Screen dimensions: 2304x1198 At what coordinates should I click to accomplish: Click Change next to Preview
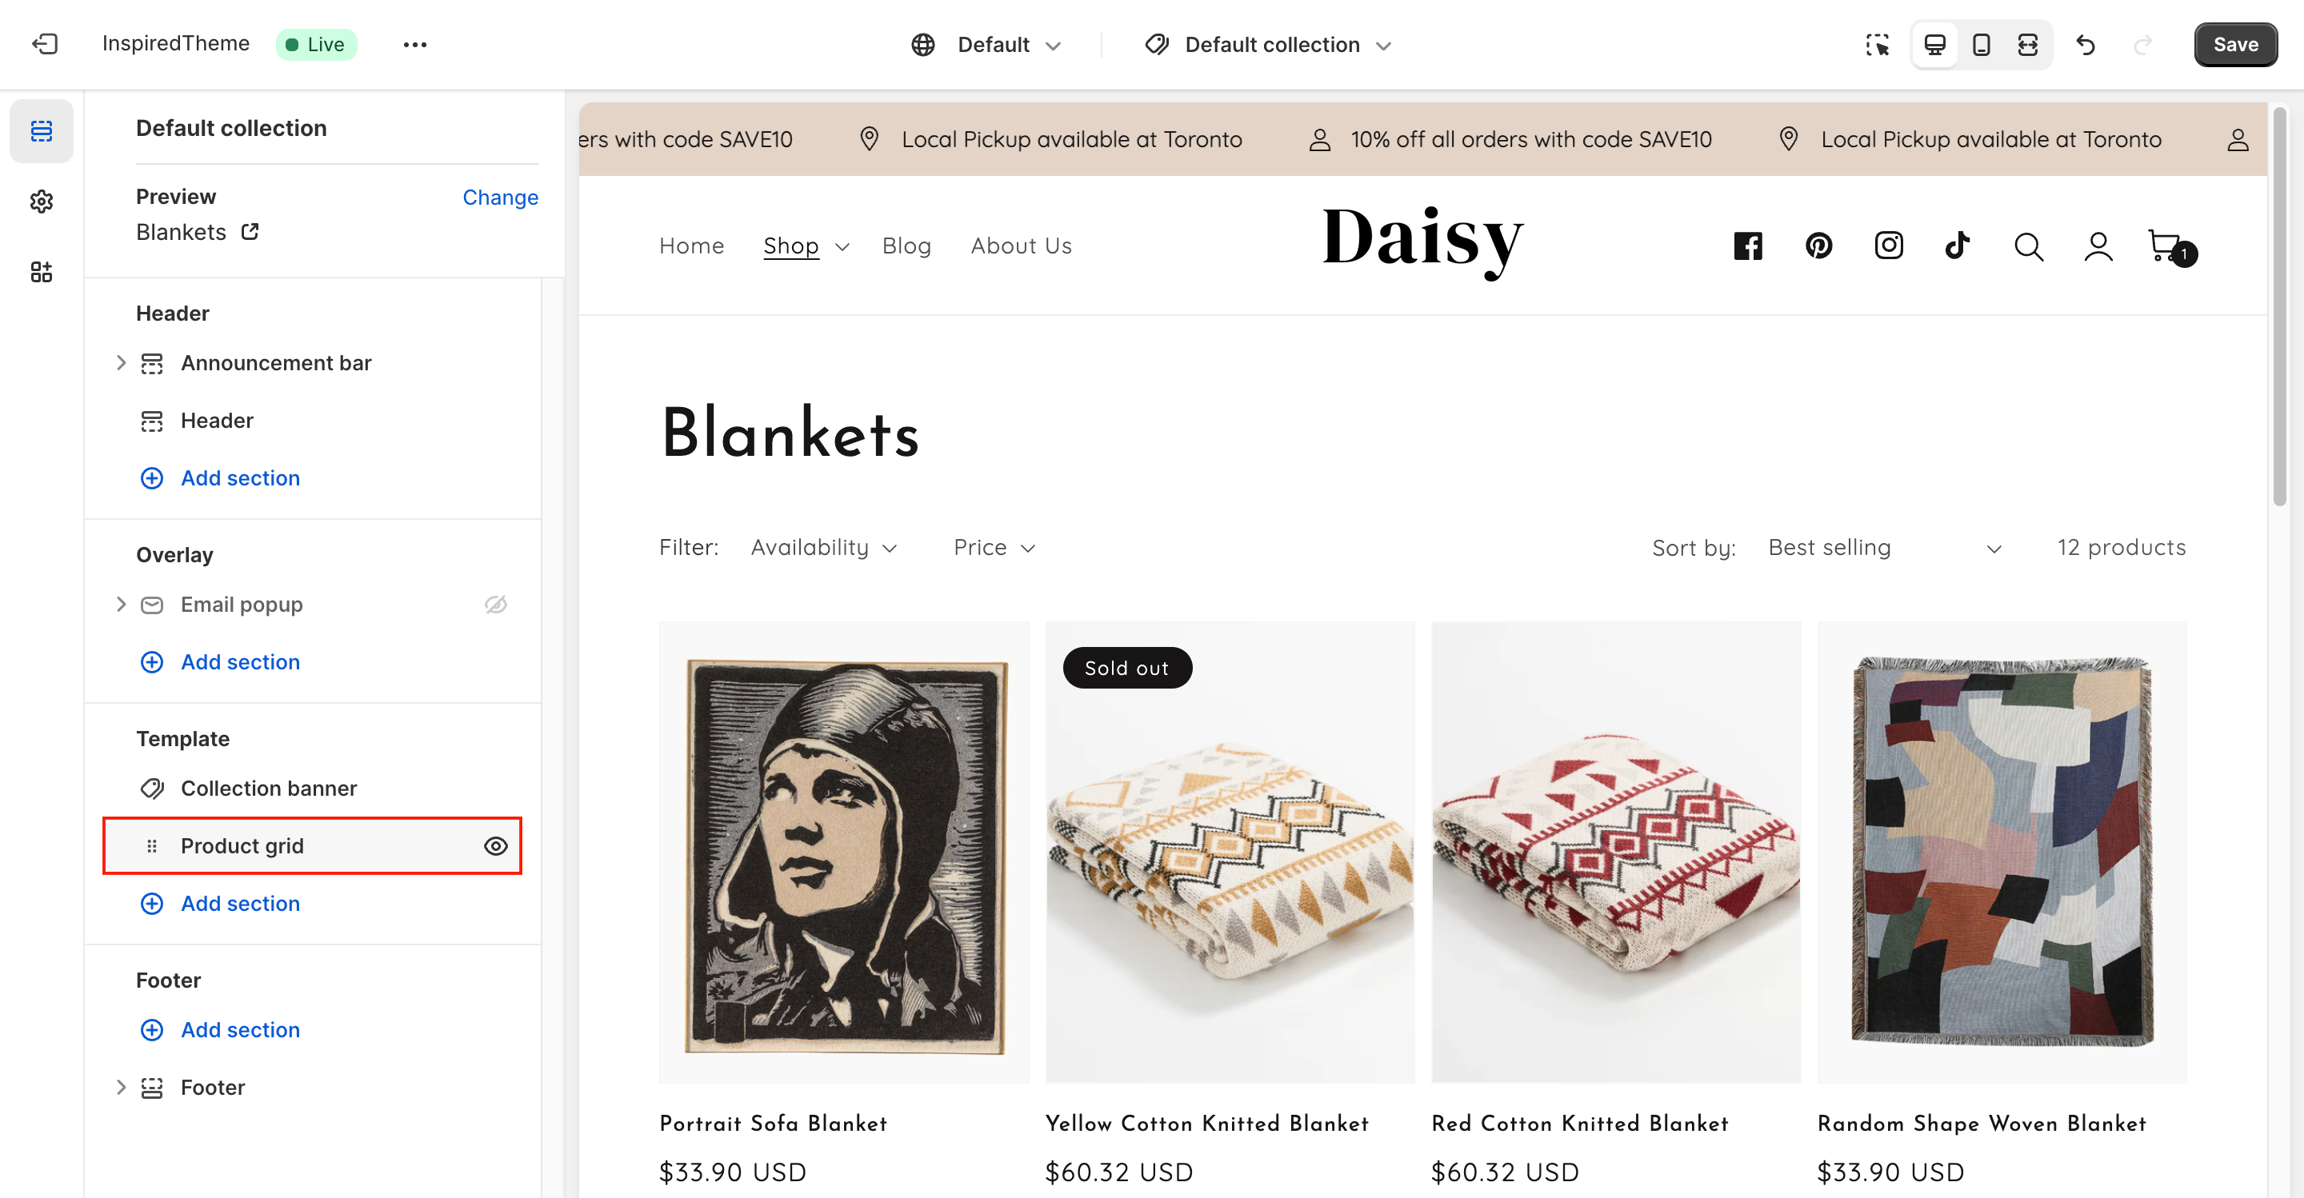(x=500, y=197)
